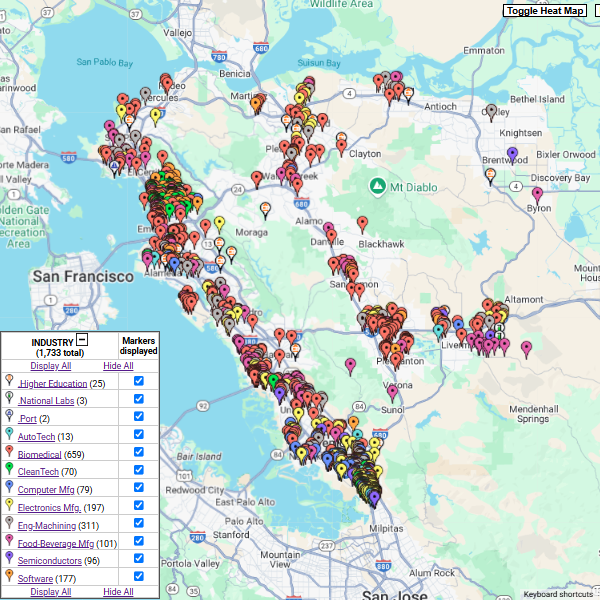Image resolution: width=600 pixels, height=600 pixels.
Task: Click the Biomedical legend pin icon
Action: 9,452
